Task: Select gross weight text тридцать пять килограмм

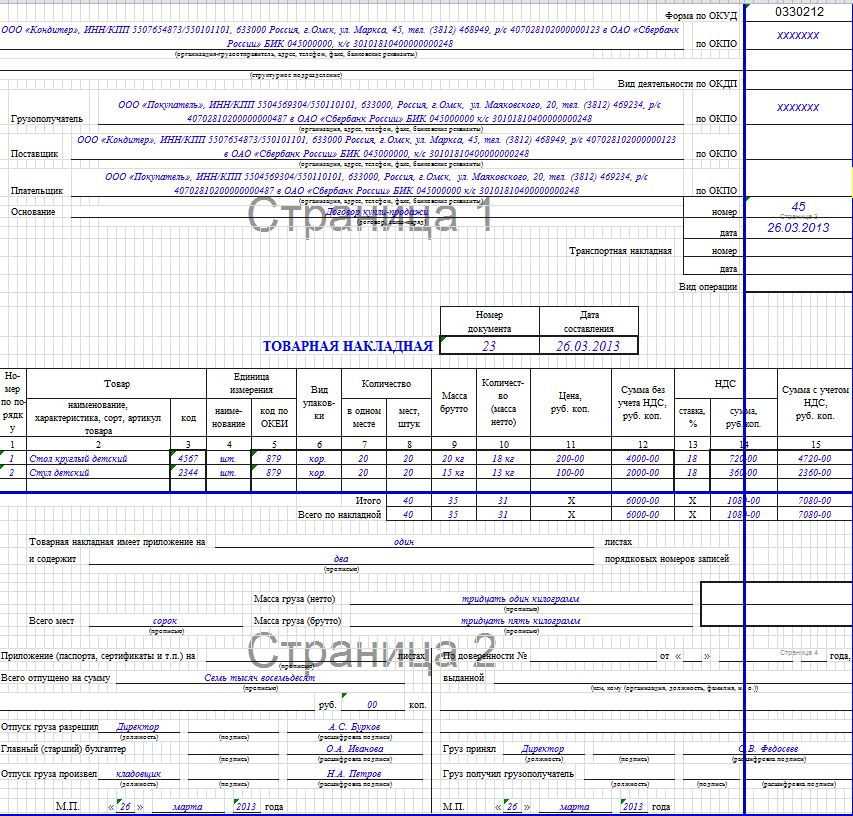Action: pos(521,621)
